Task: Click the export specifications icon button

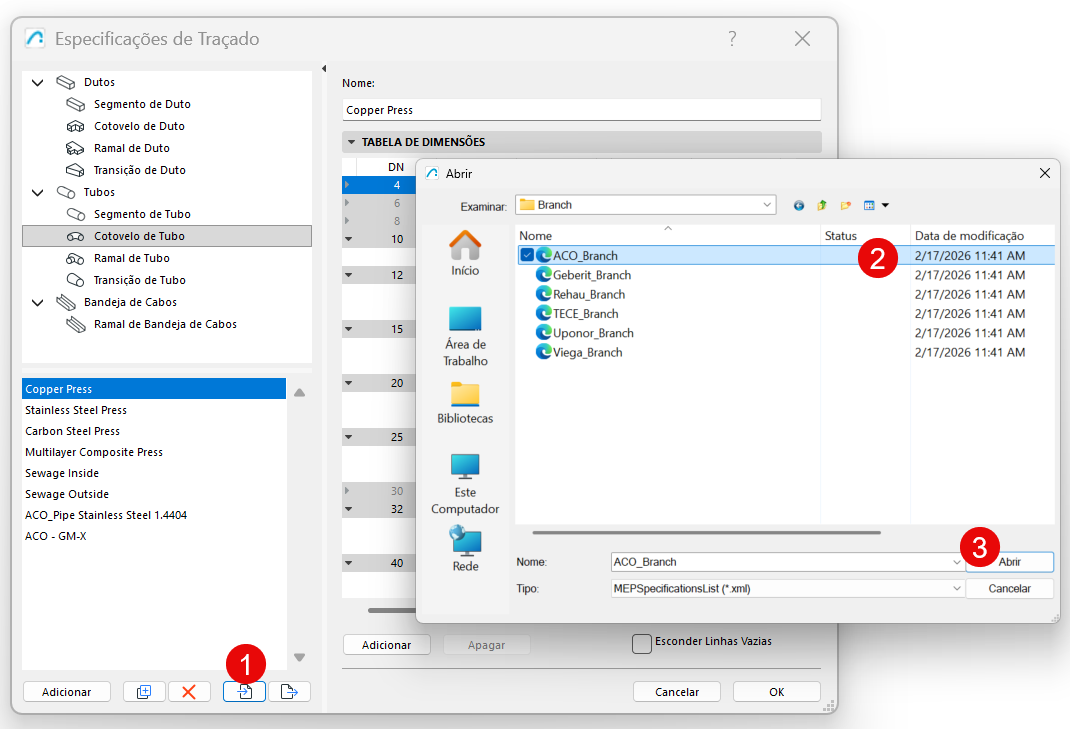Action: tap(289, 691)
